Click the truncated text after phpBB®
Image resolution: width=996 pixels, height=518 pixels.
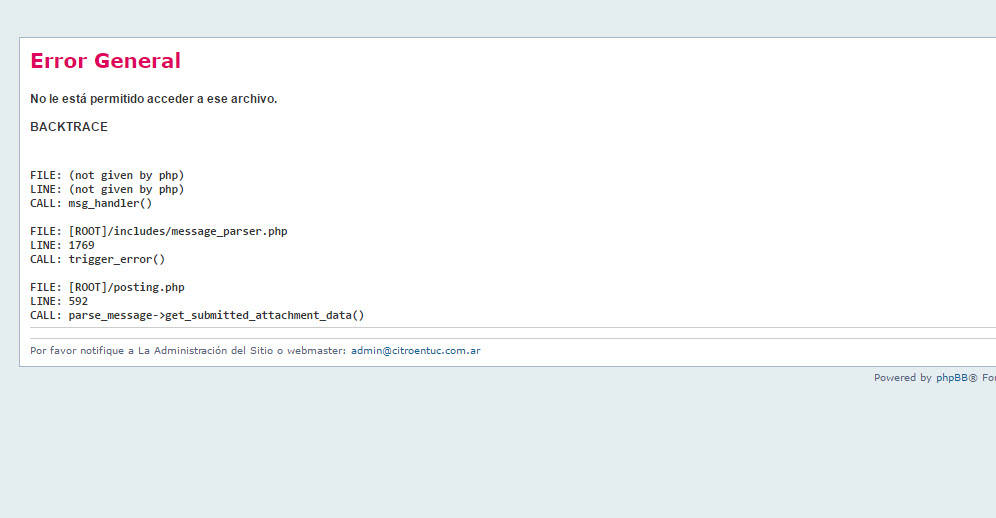988,378
